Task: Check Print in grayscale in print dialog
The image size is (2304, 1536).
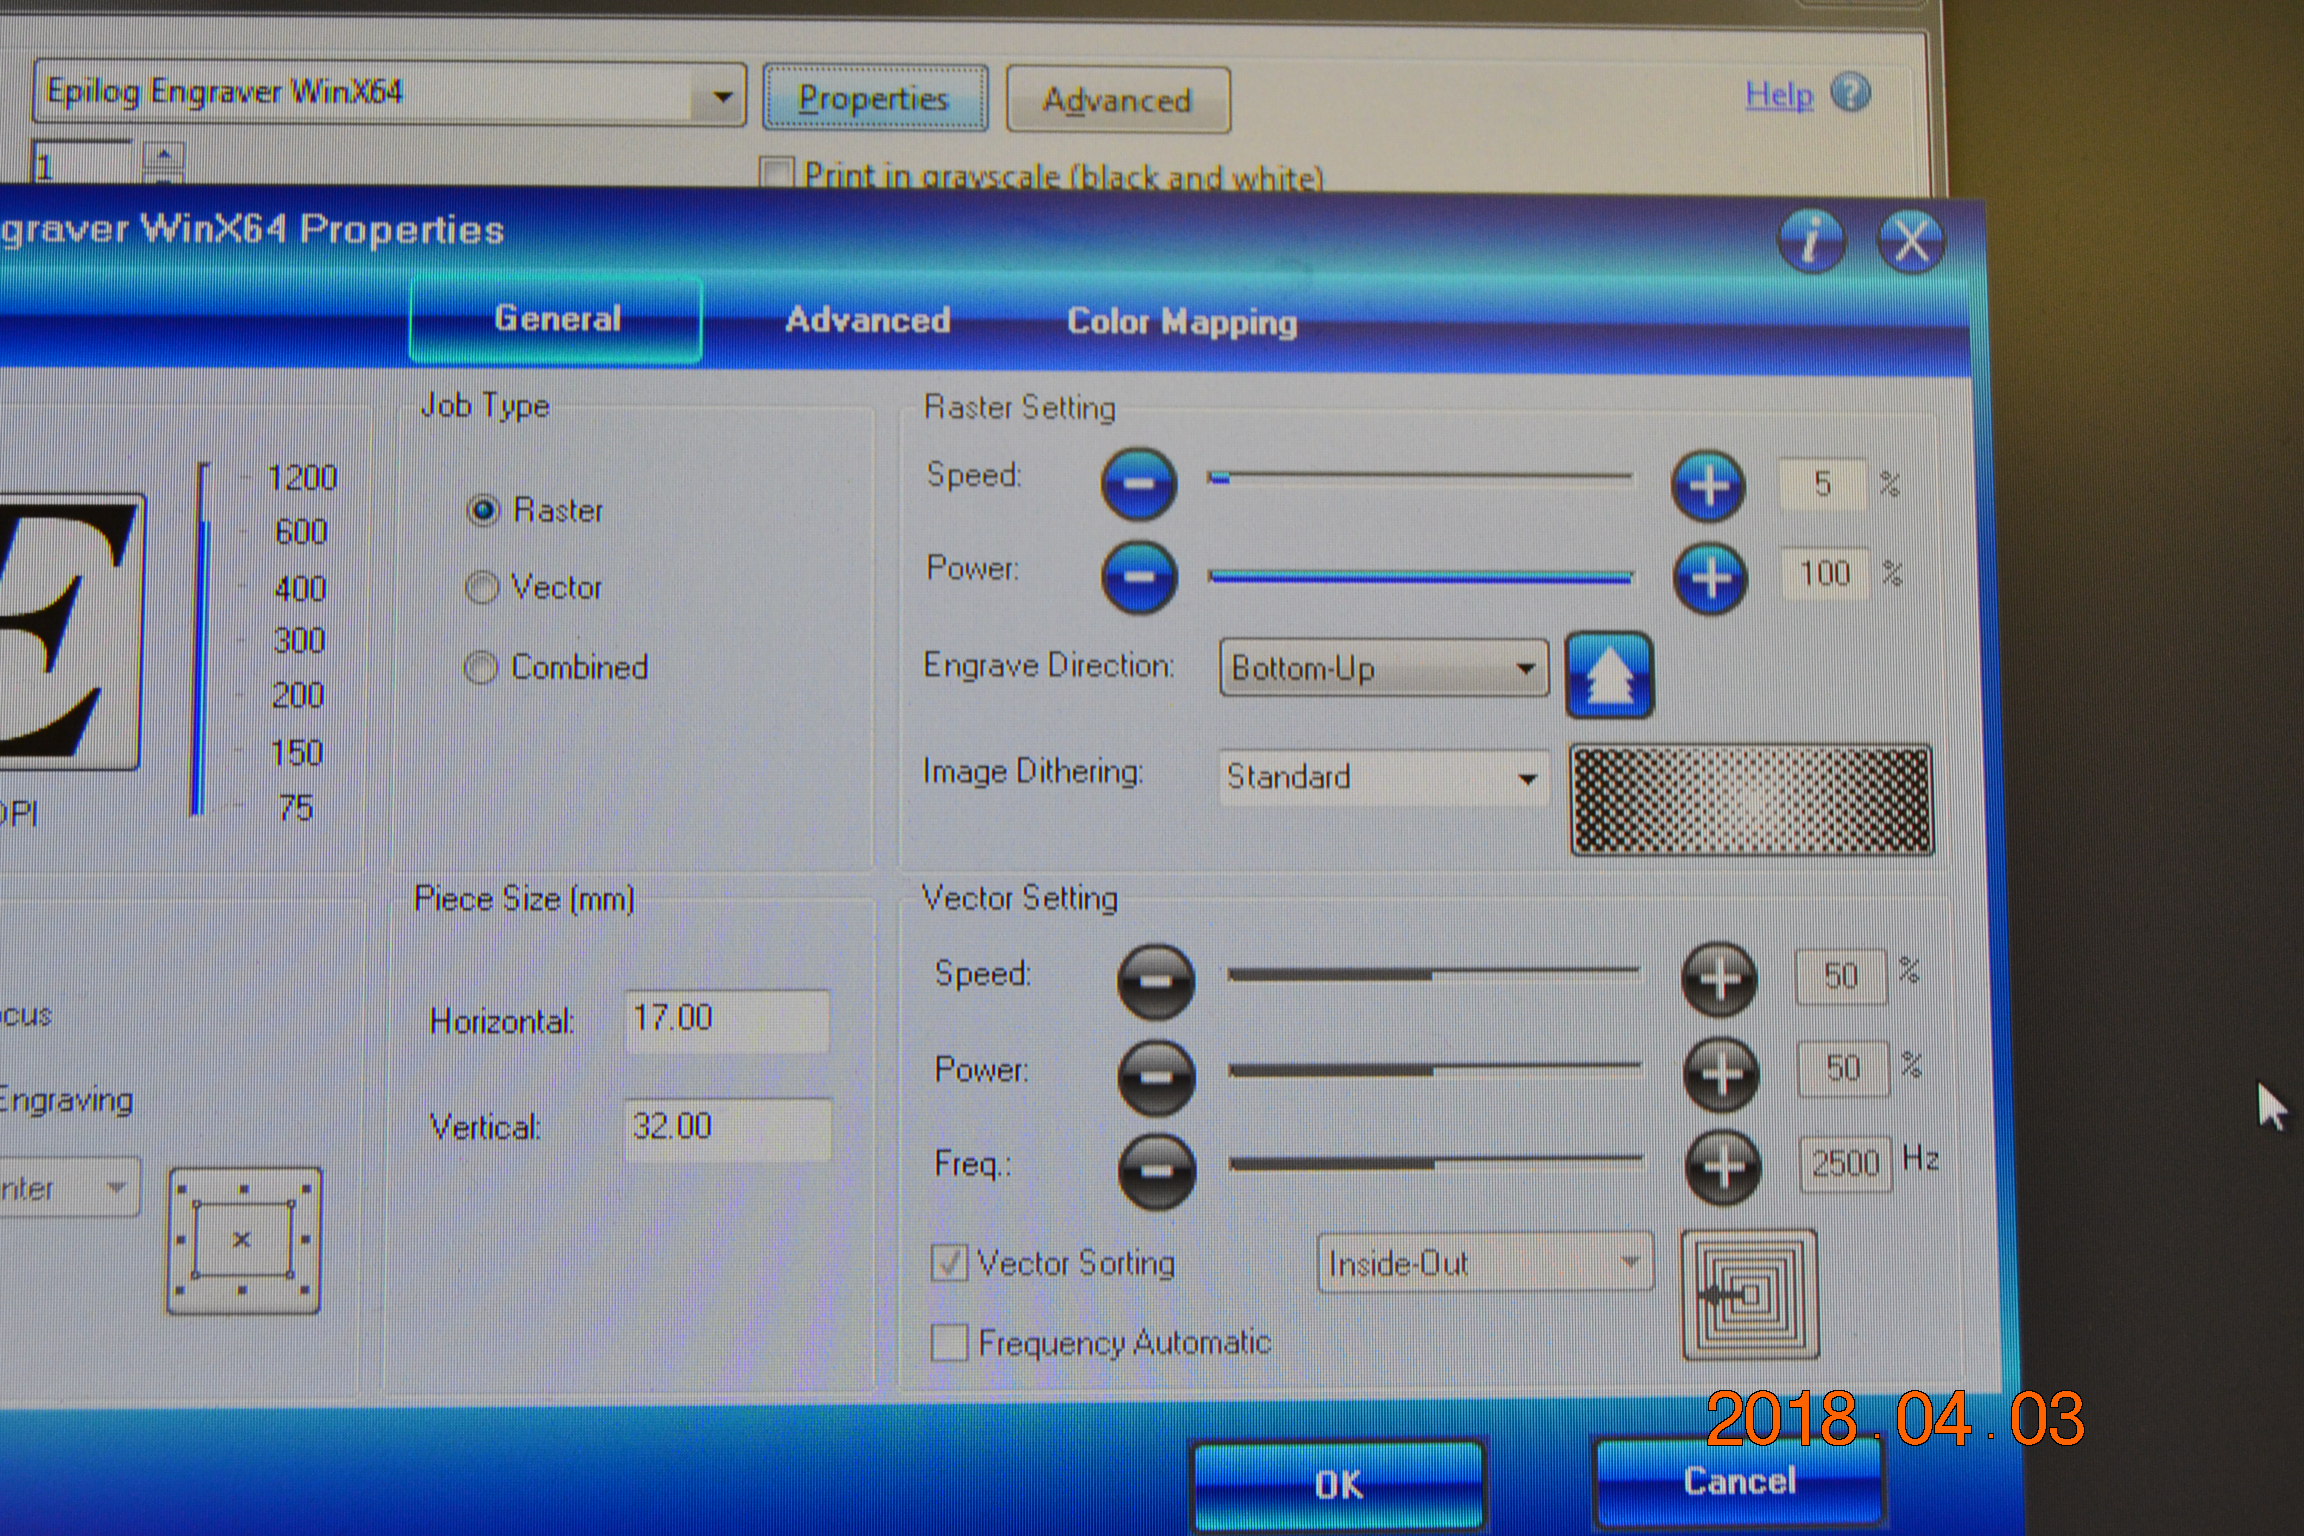Action: click(x=776, y=174)
